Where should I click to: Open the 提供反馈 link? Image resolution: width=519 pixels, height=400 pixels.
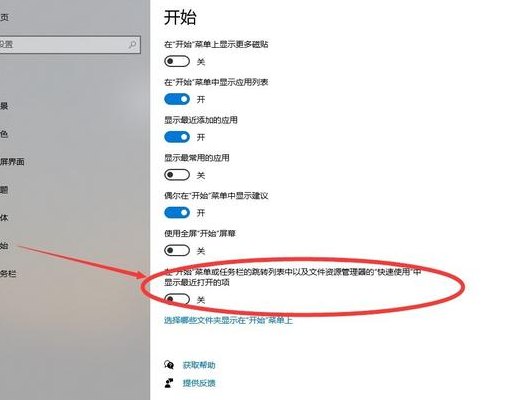pos(199,383)
